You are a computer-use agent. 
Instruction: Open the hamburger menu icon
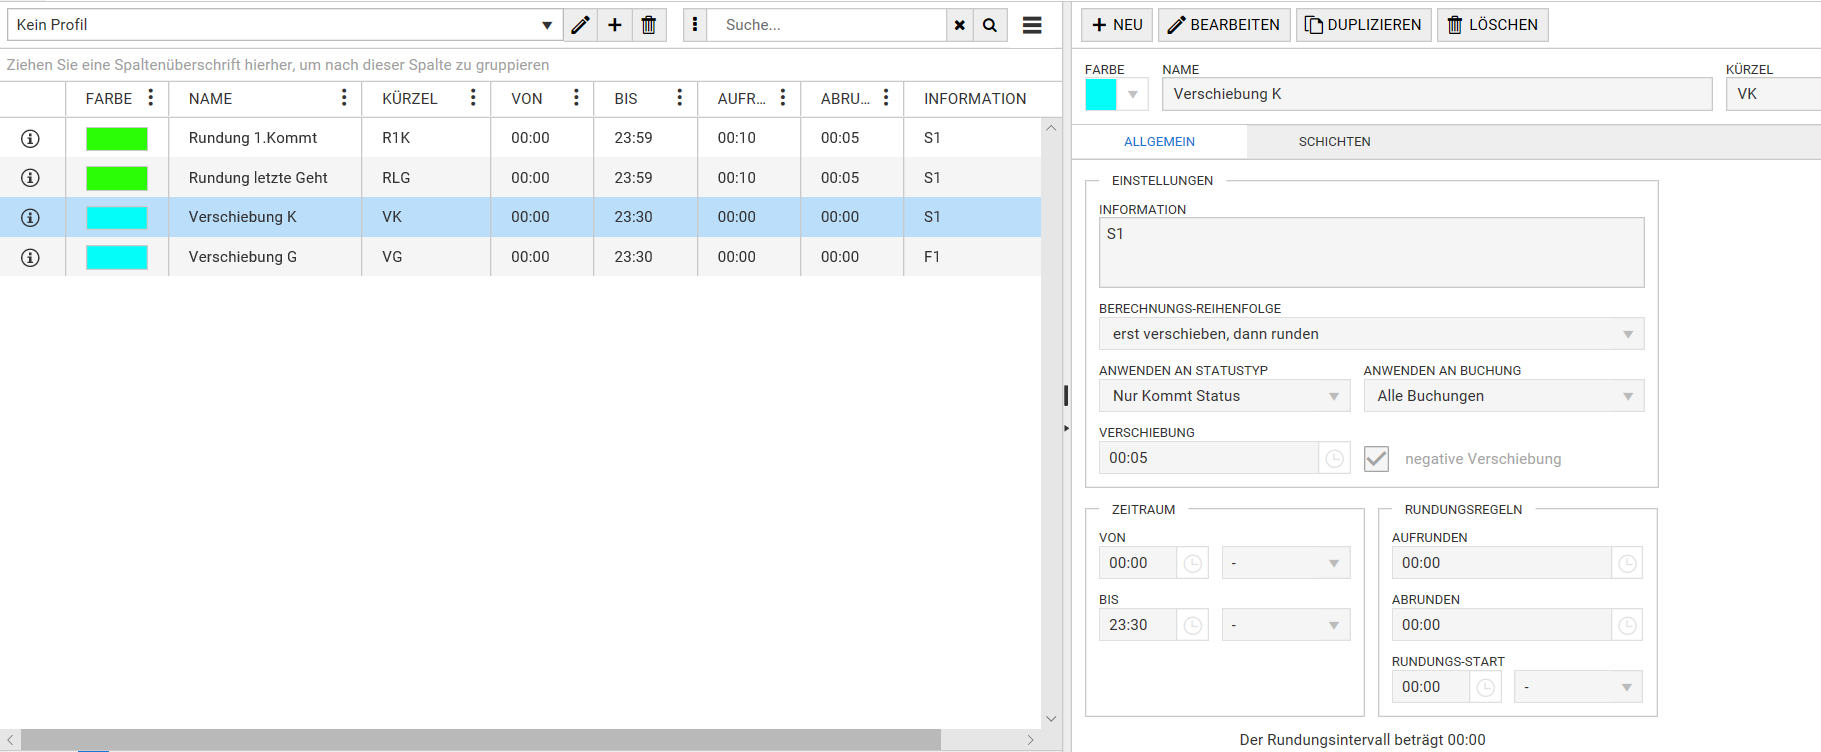point(1032,25)
